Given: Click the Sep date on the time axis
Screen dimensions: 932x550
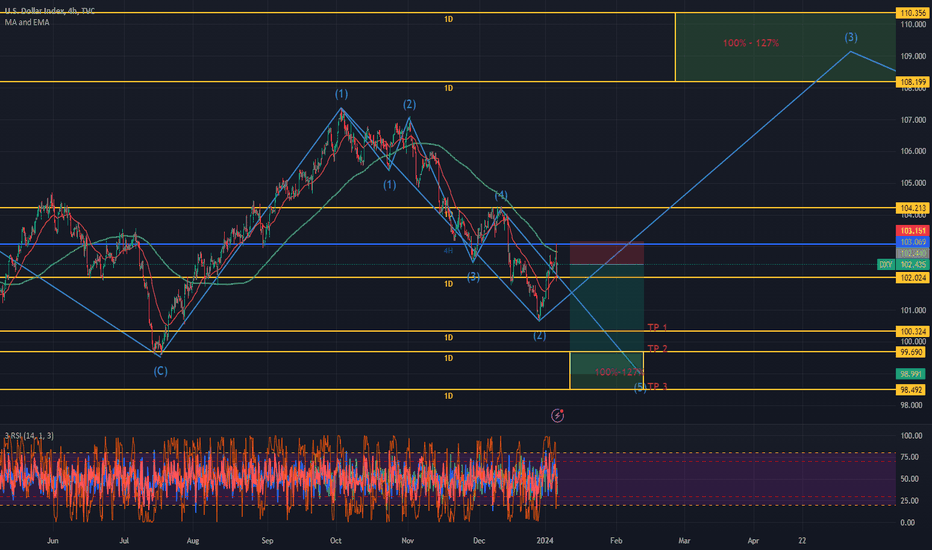Looking at the screenshot, I should pyautogui.click(x=267, y=540).
